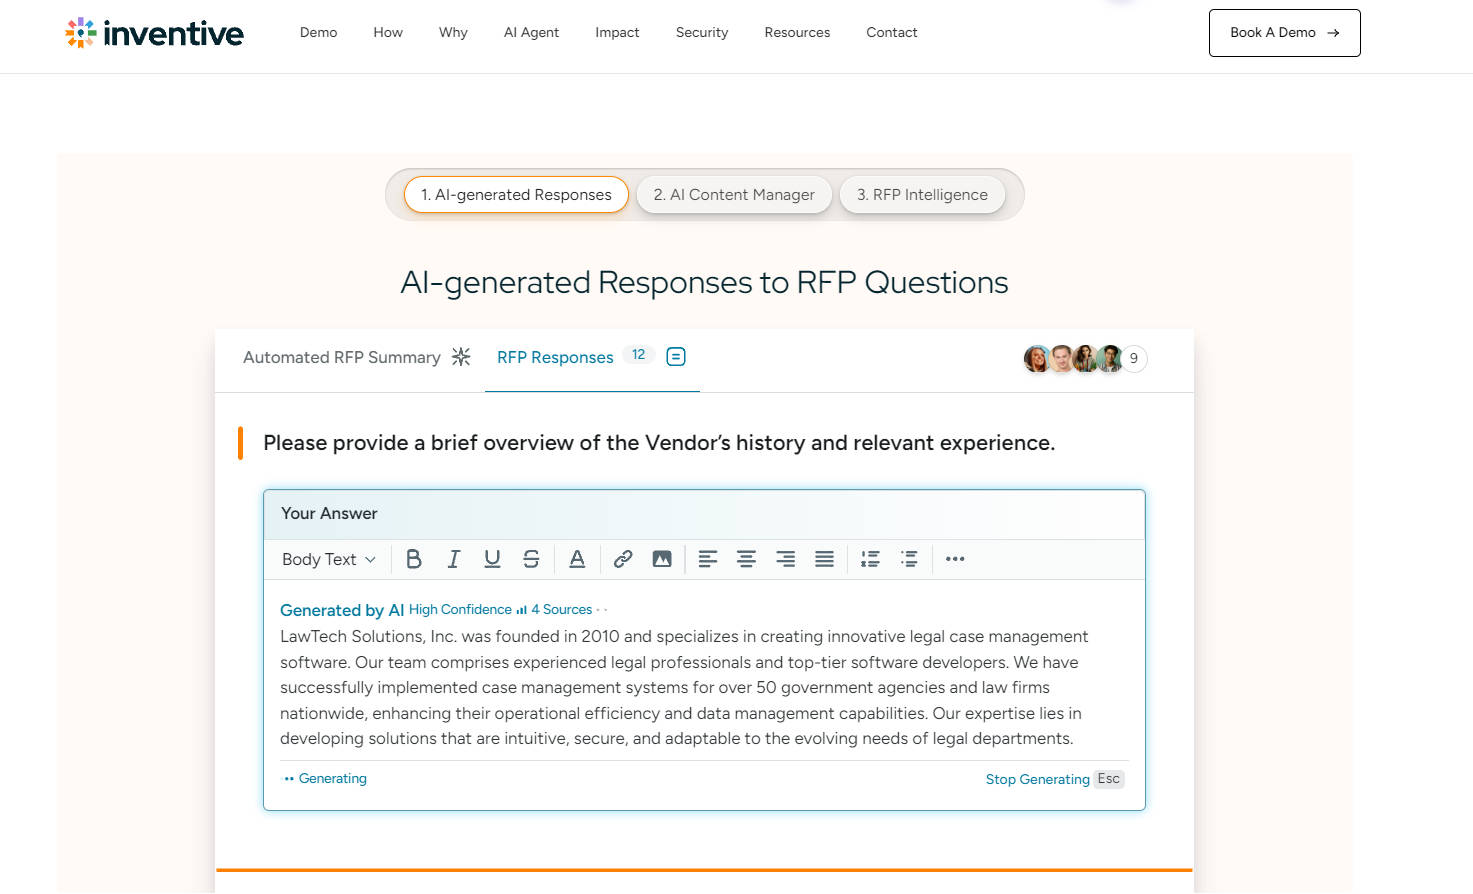Justify the answer text
1473x894 pixels.
click(x=824, y=559)
